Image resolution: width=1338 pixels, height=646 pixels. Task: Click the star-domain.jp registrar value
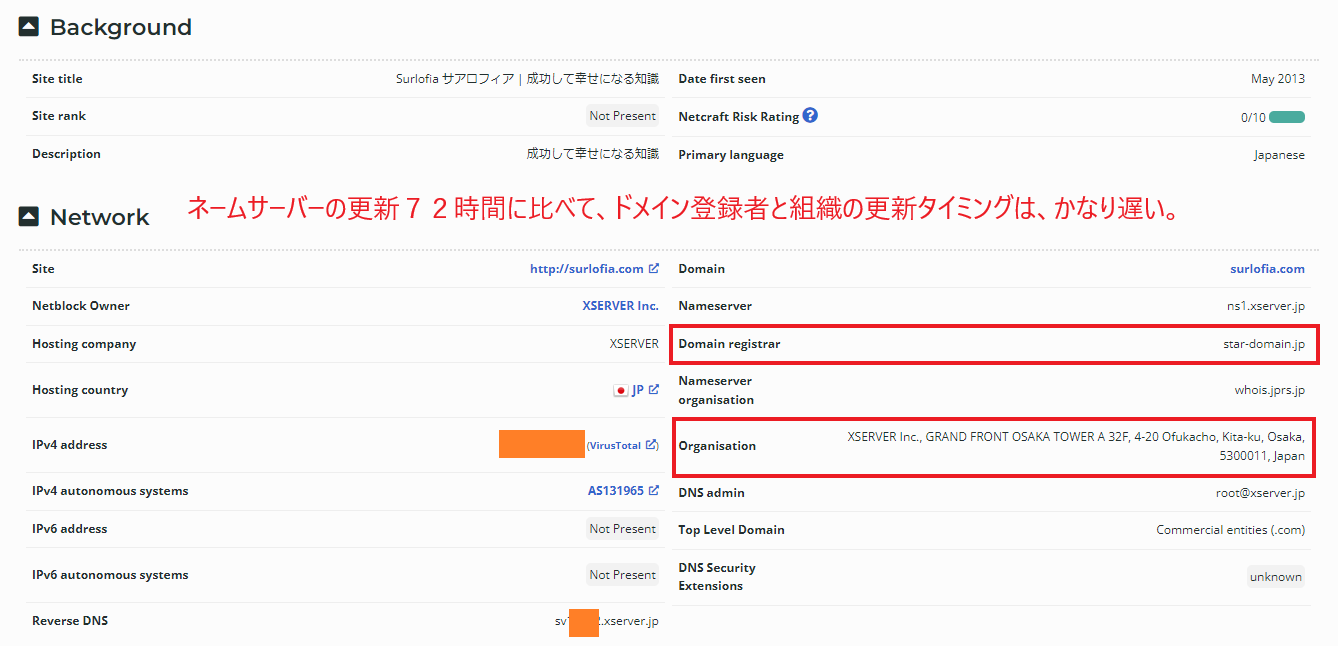[x=1263, y=344]
